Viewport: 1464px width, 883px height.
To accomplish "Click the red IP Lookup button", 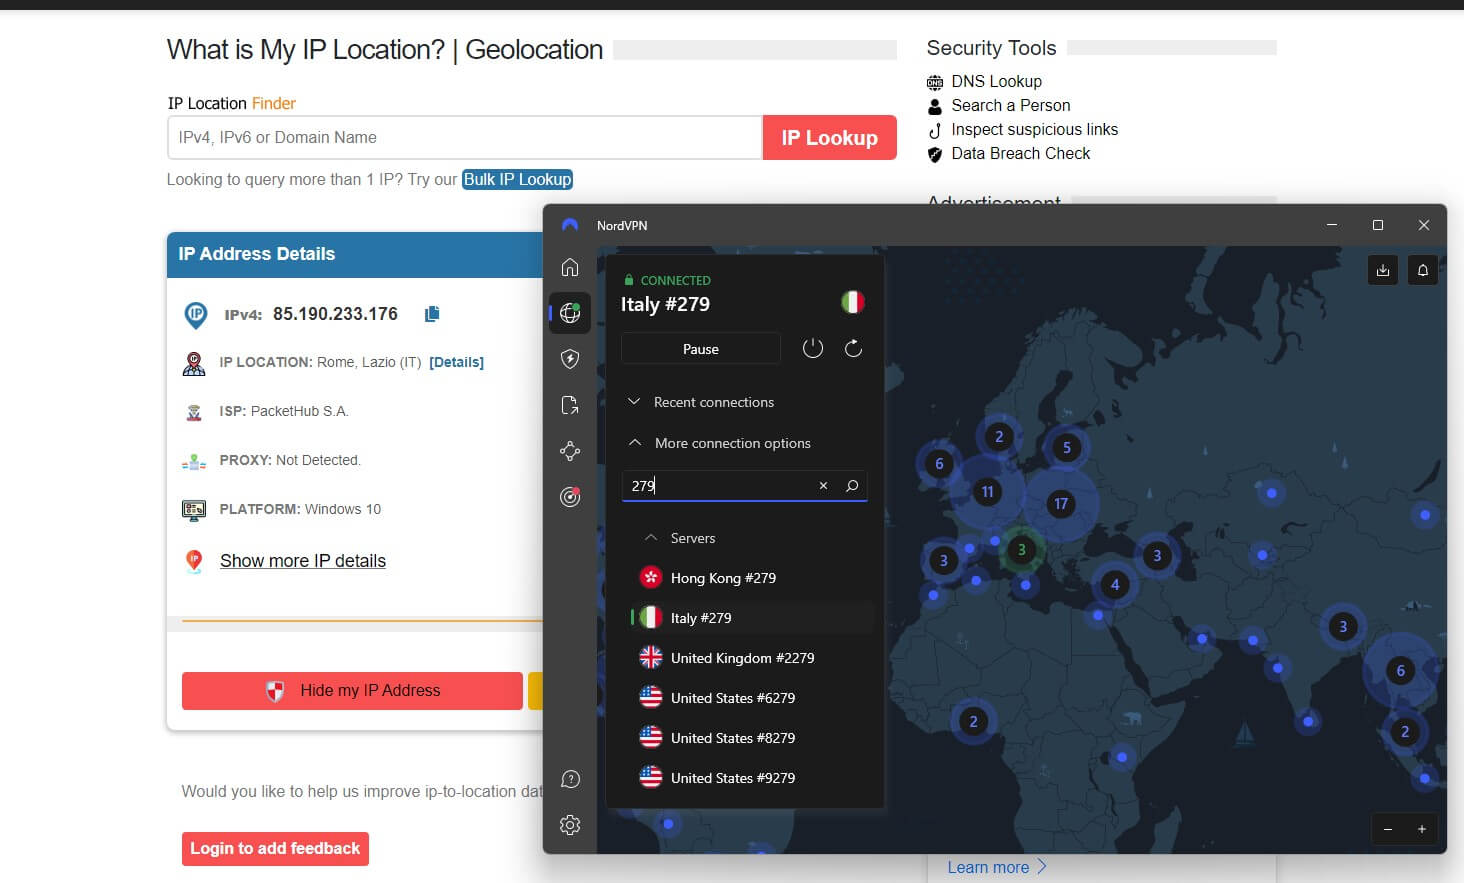I will coord(829,138).
